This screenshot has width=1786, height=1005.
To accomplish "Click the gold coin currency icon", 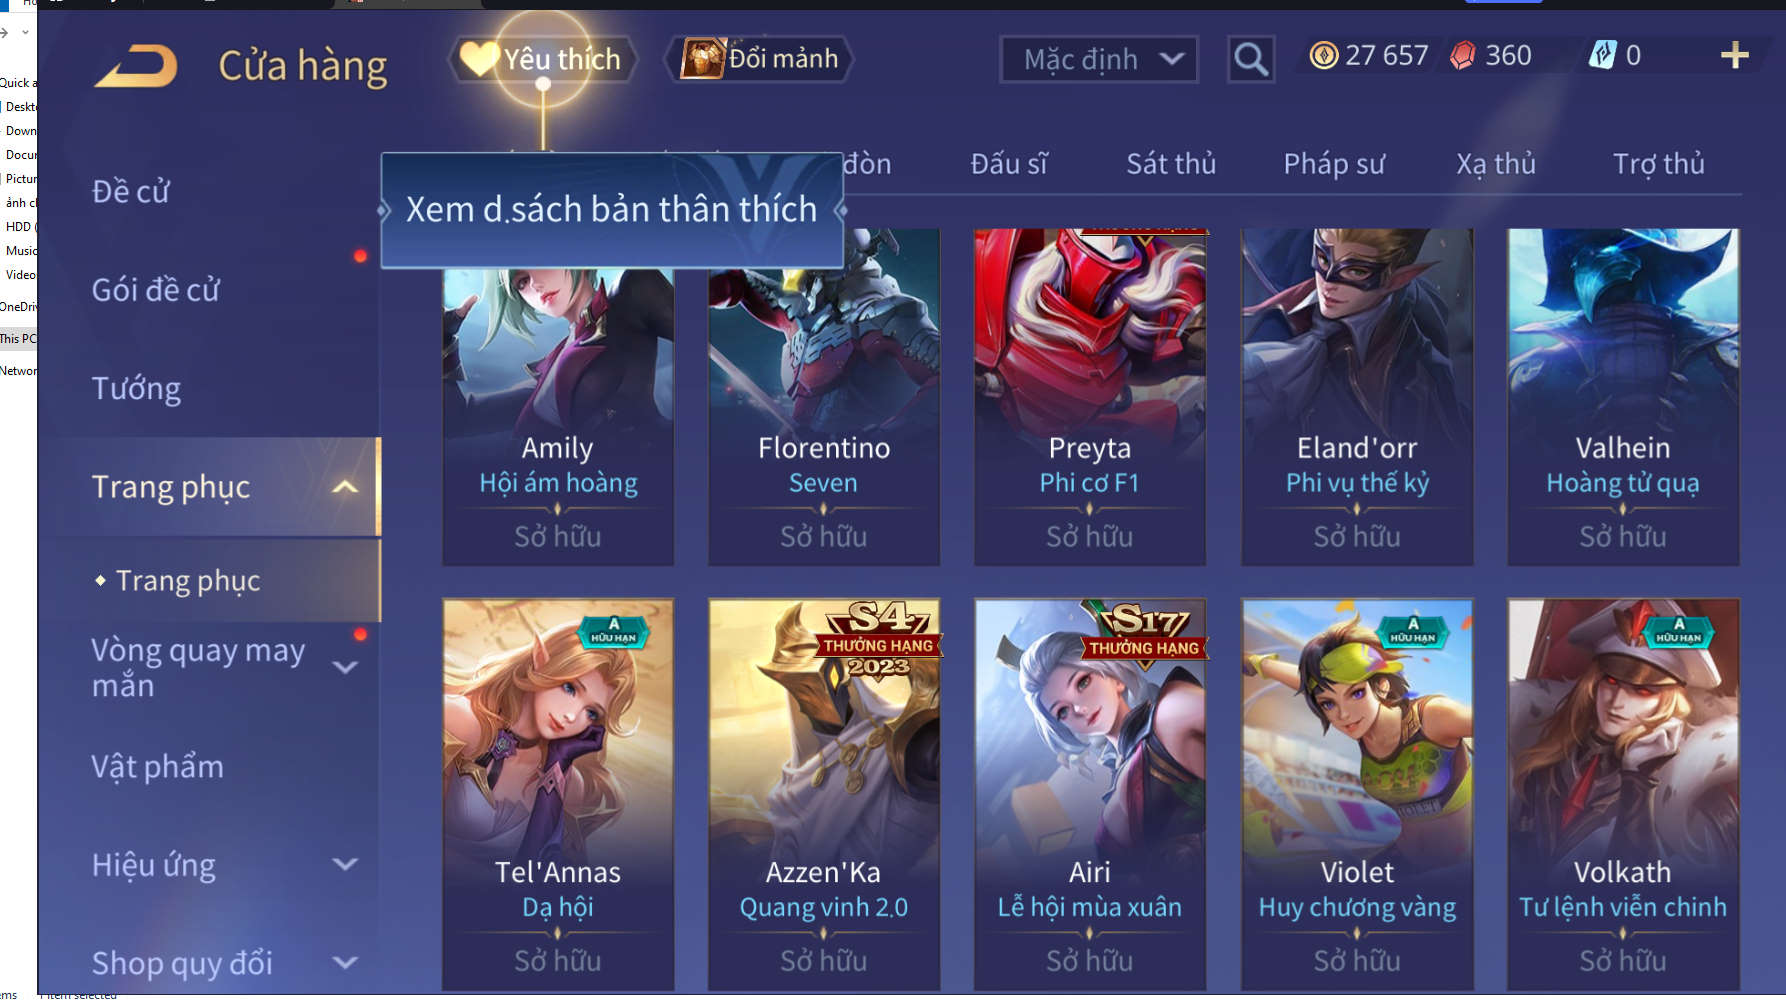I will (1323, 56).
